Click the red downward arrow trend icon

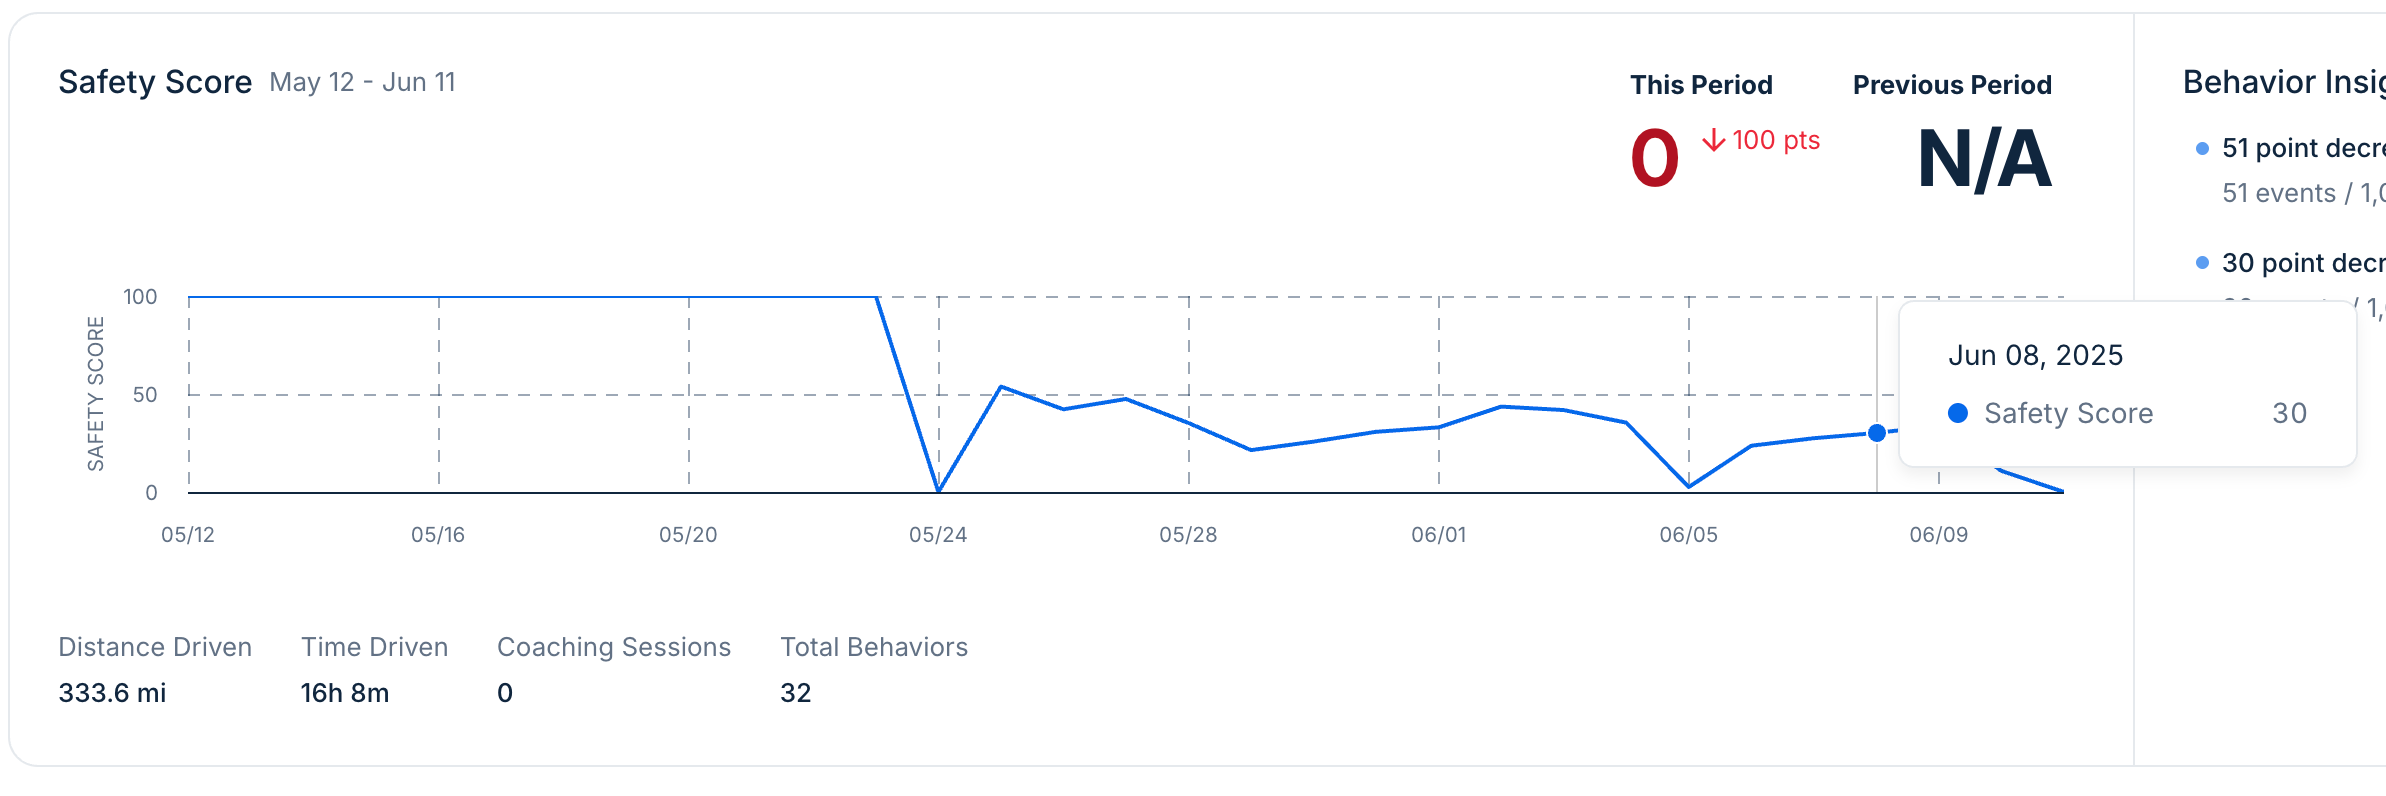(1713, 141)
